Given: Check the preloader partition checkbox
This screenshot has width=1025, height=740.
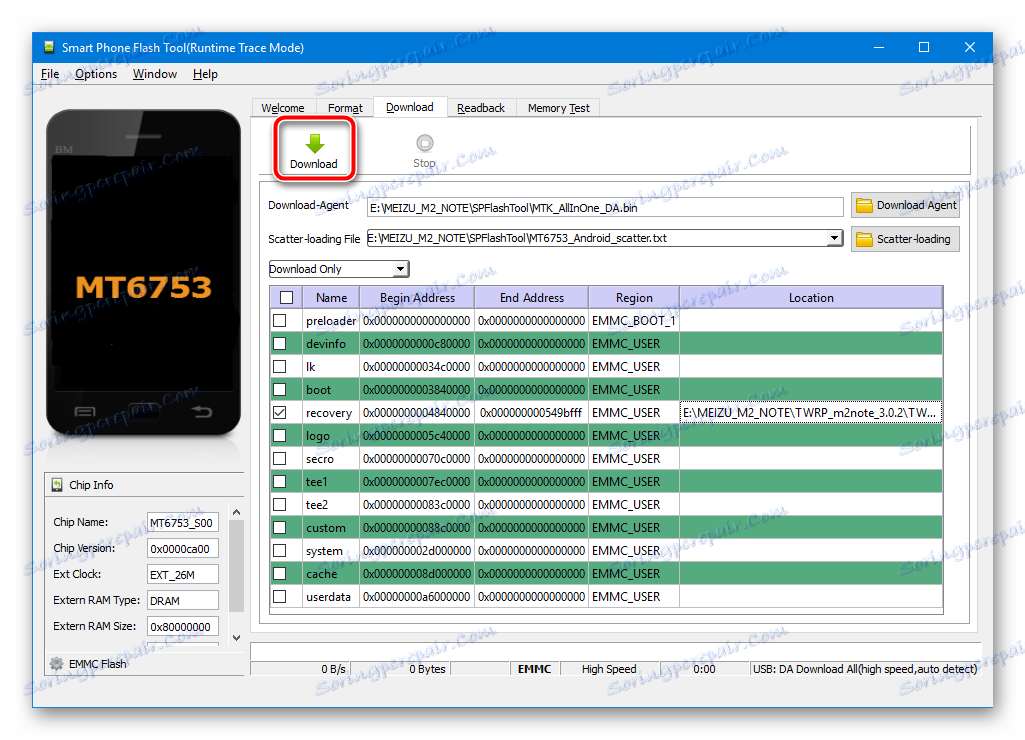Looking at the screenshot, I should pyautogui.click(x=280, y=320).
